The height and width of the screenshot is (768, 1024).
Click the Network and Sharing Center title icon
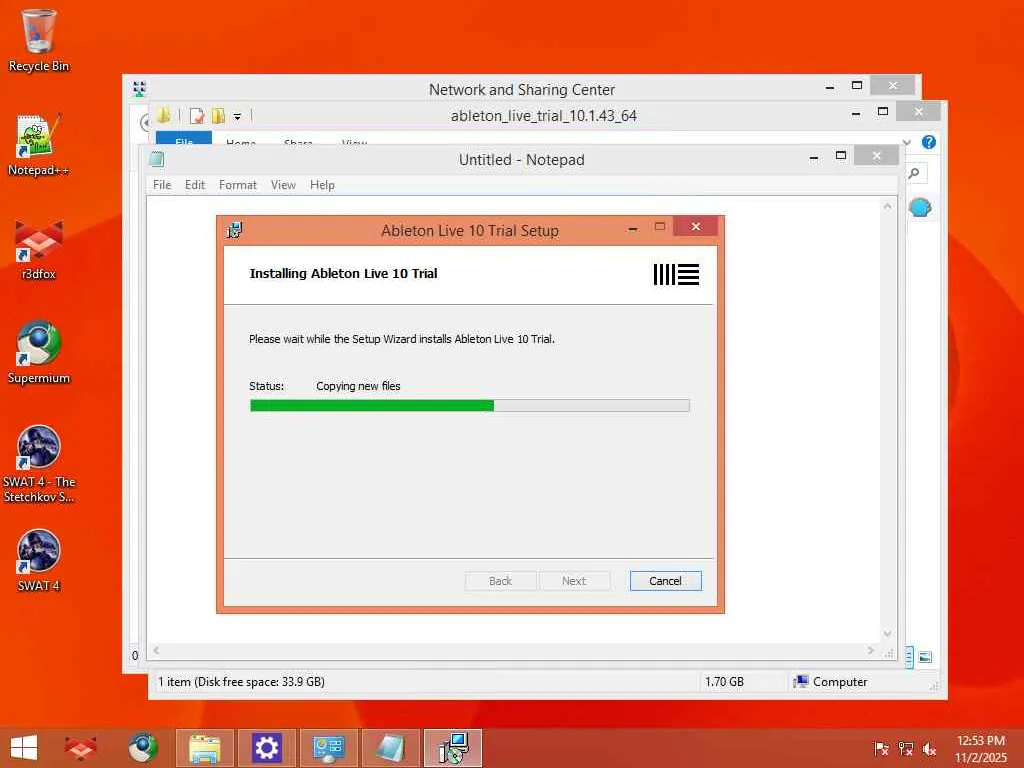coord(139,89)
